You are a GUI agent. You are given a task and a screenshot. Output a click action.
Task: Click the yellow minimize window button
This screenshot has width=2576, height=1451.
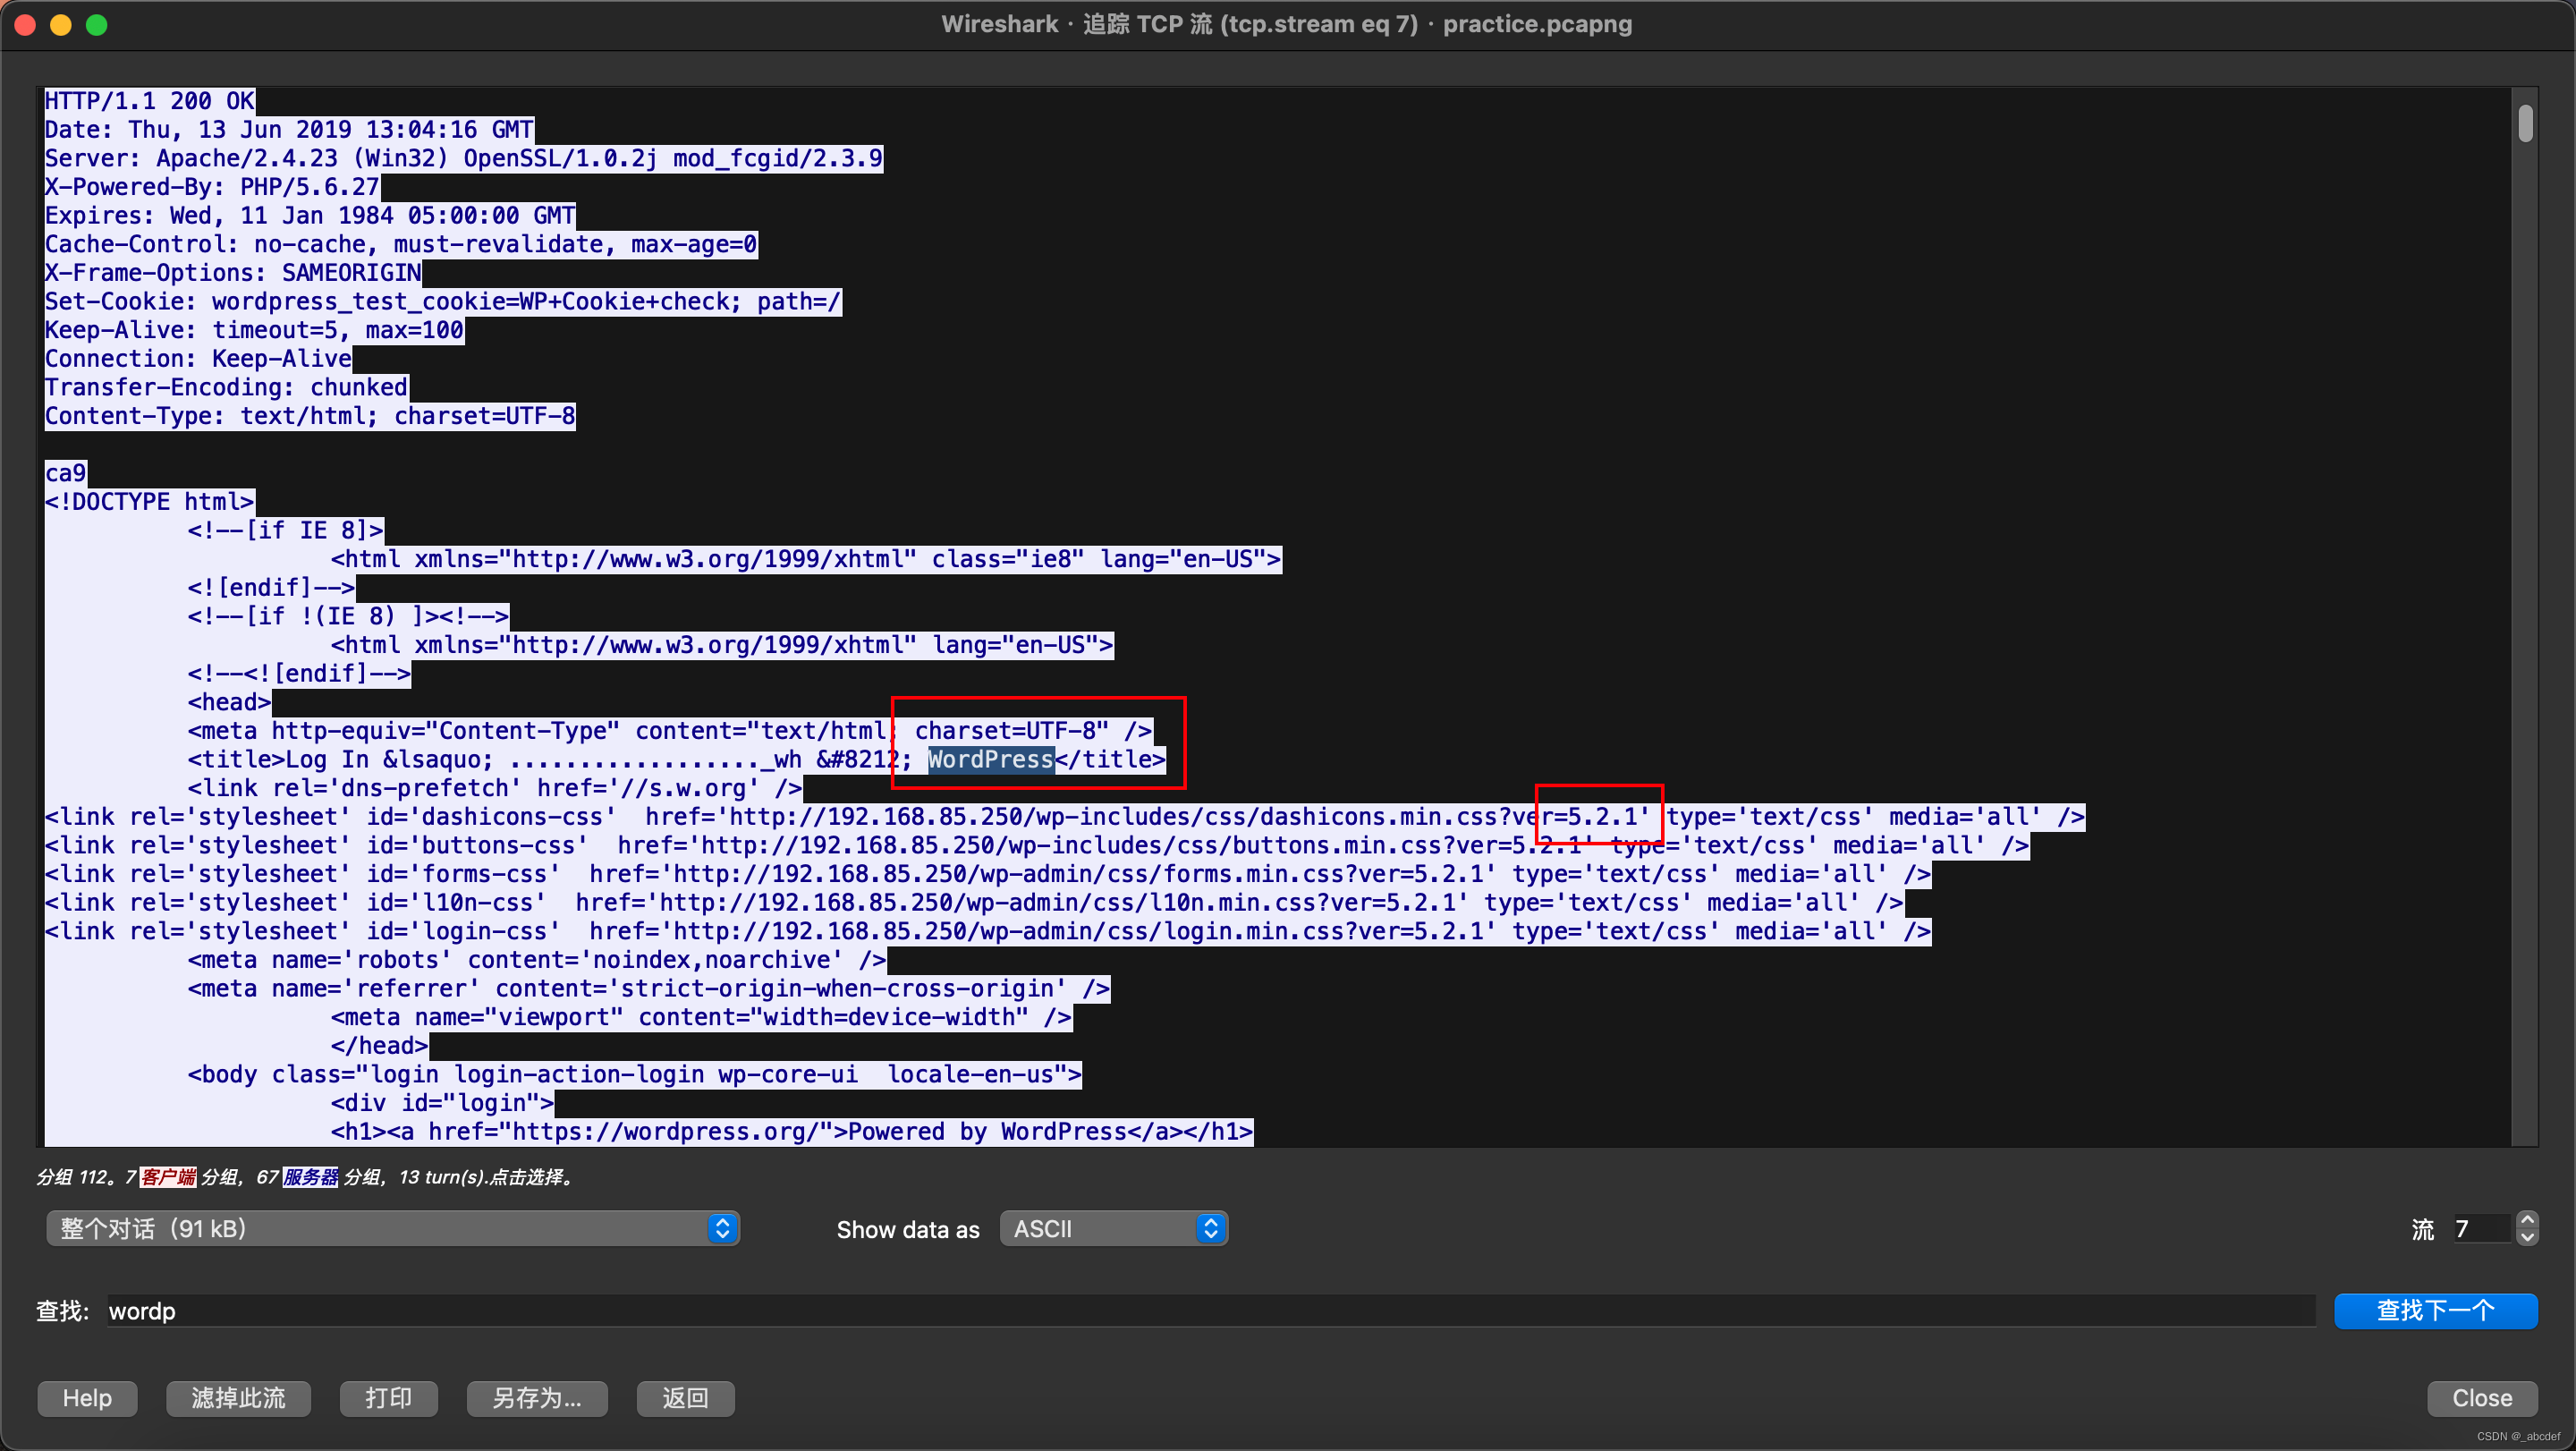point(61,25)
